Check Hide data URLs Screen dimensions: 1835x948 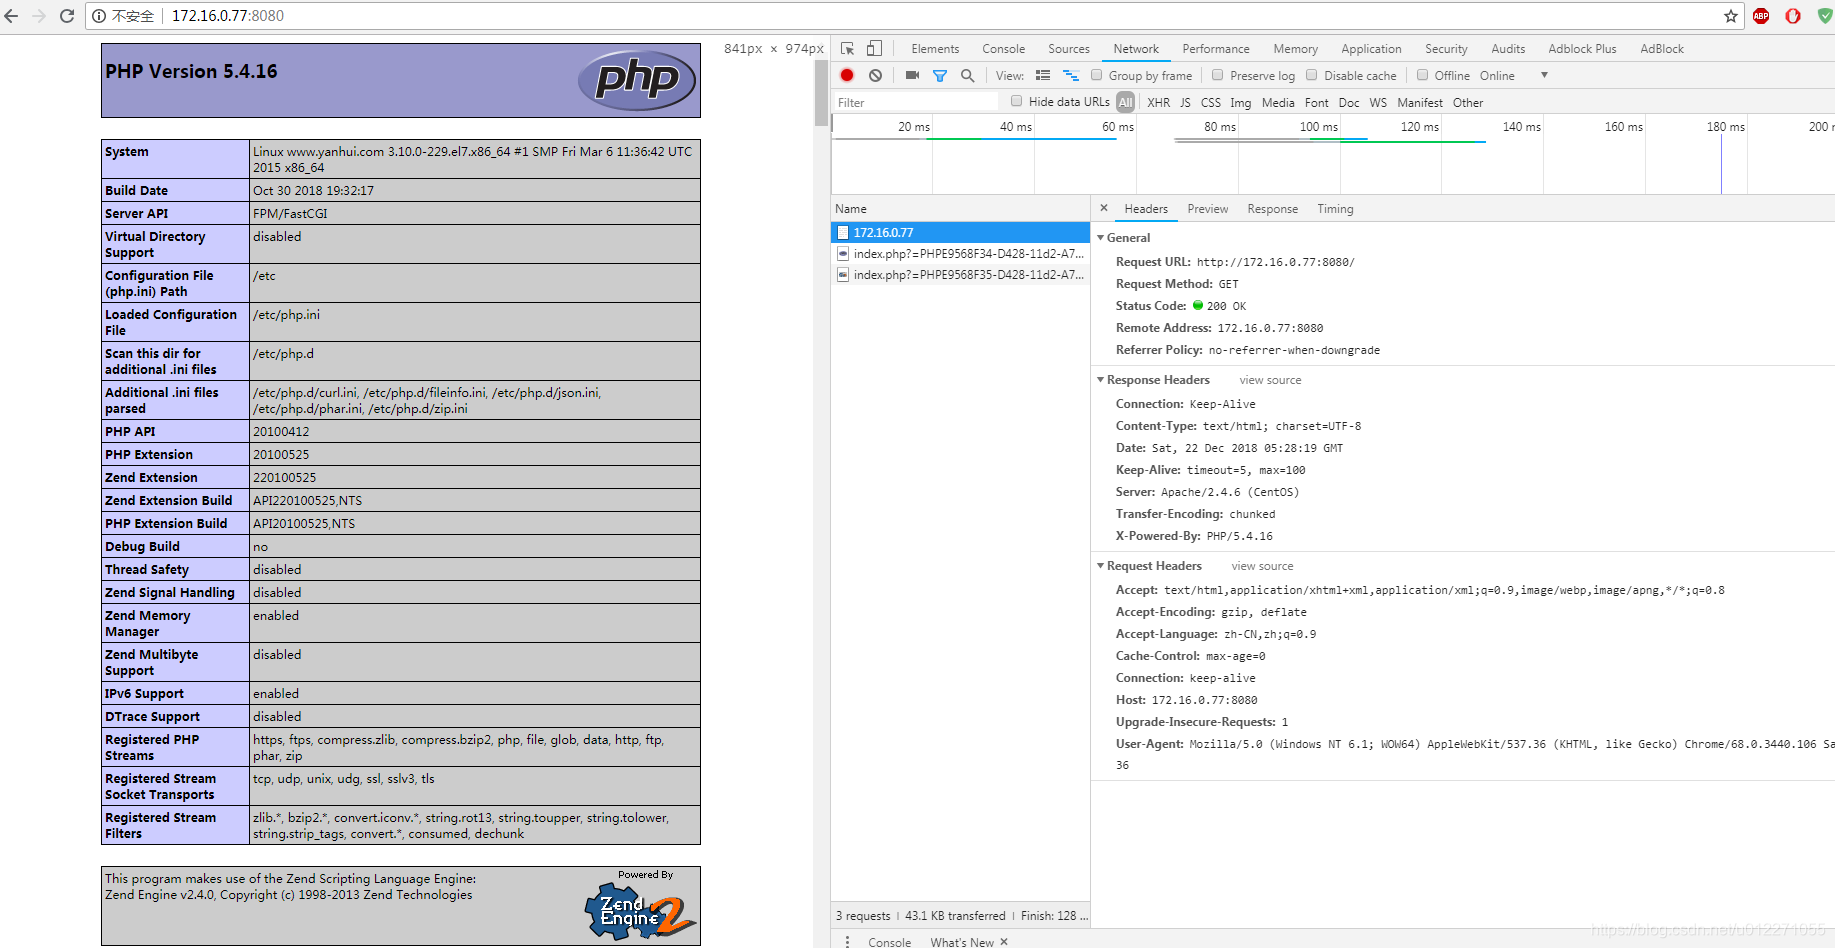click(x=1016, y=101)
